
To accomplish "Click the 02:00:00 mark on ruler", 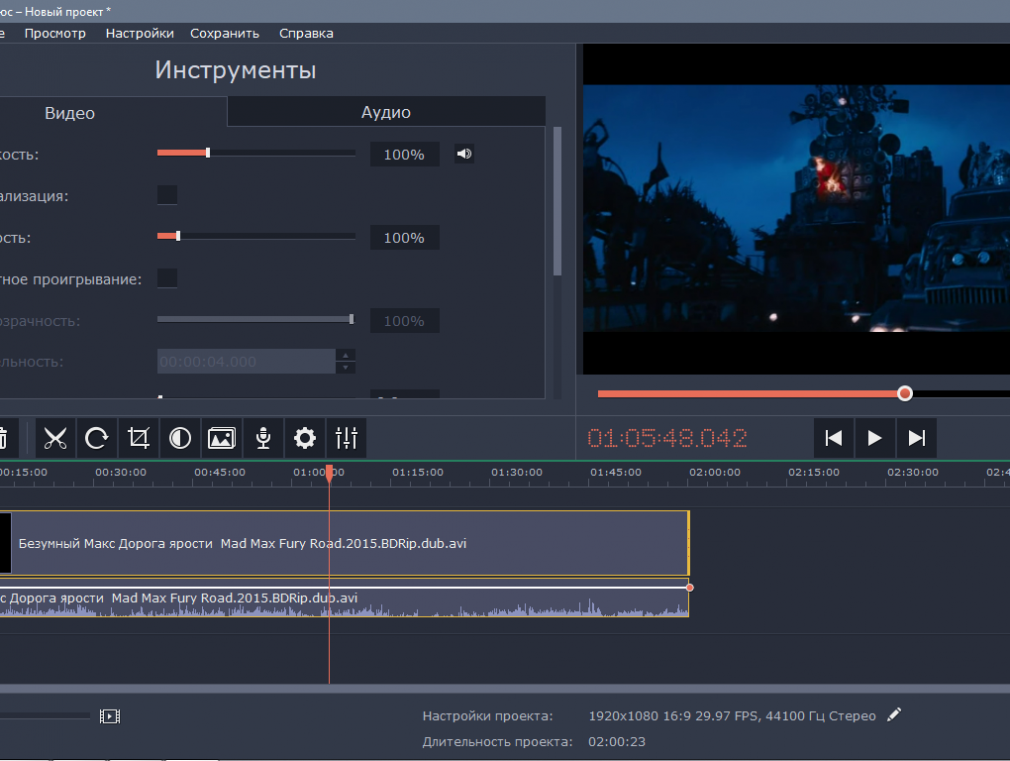I will (x=714, y=472).
